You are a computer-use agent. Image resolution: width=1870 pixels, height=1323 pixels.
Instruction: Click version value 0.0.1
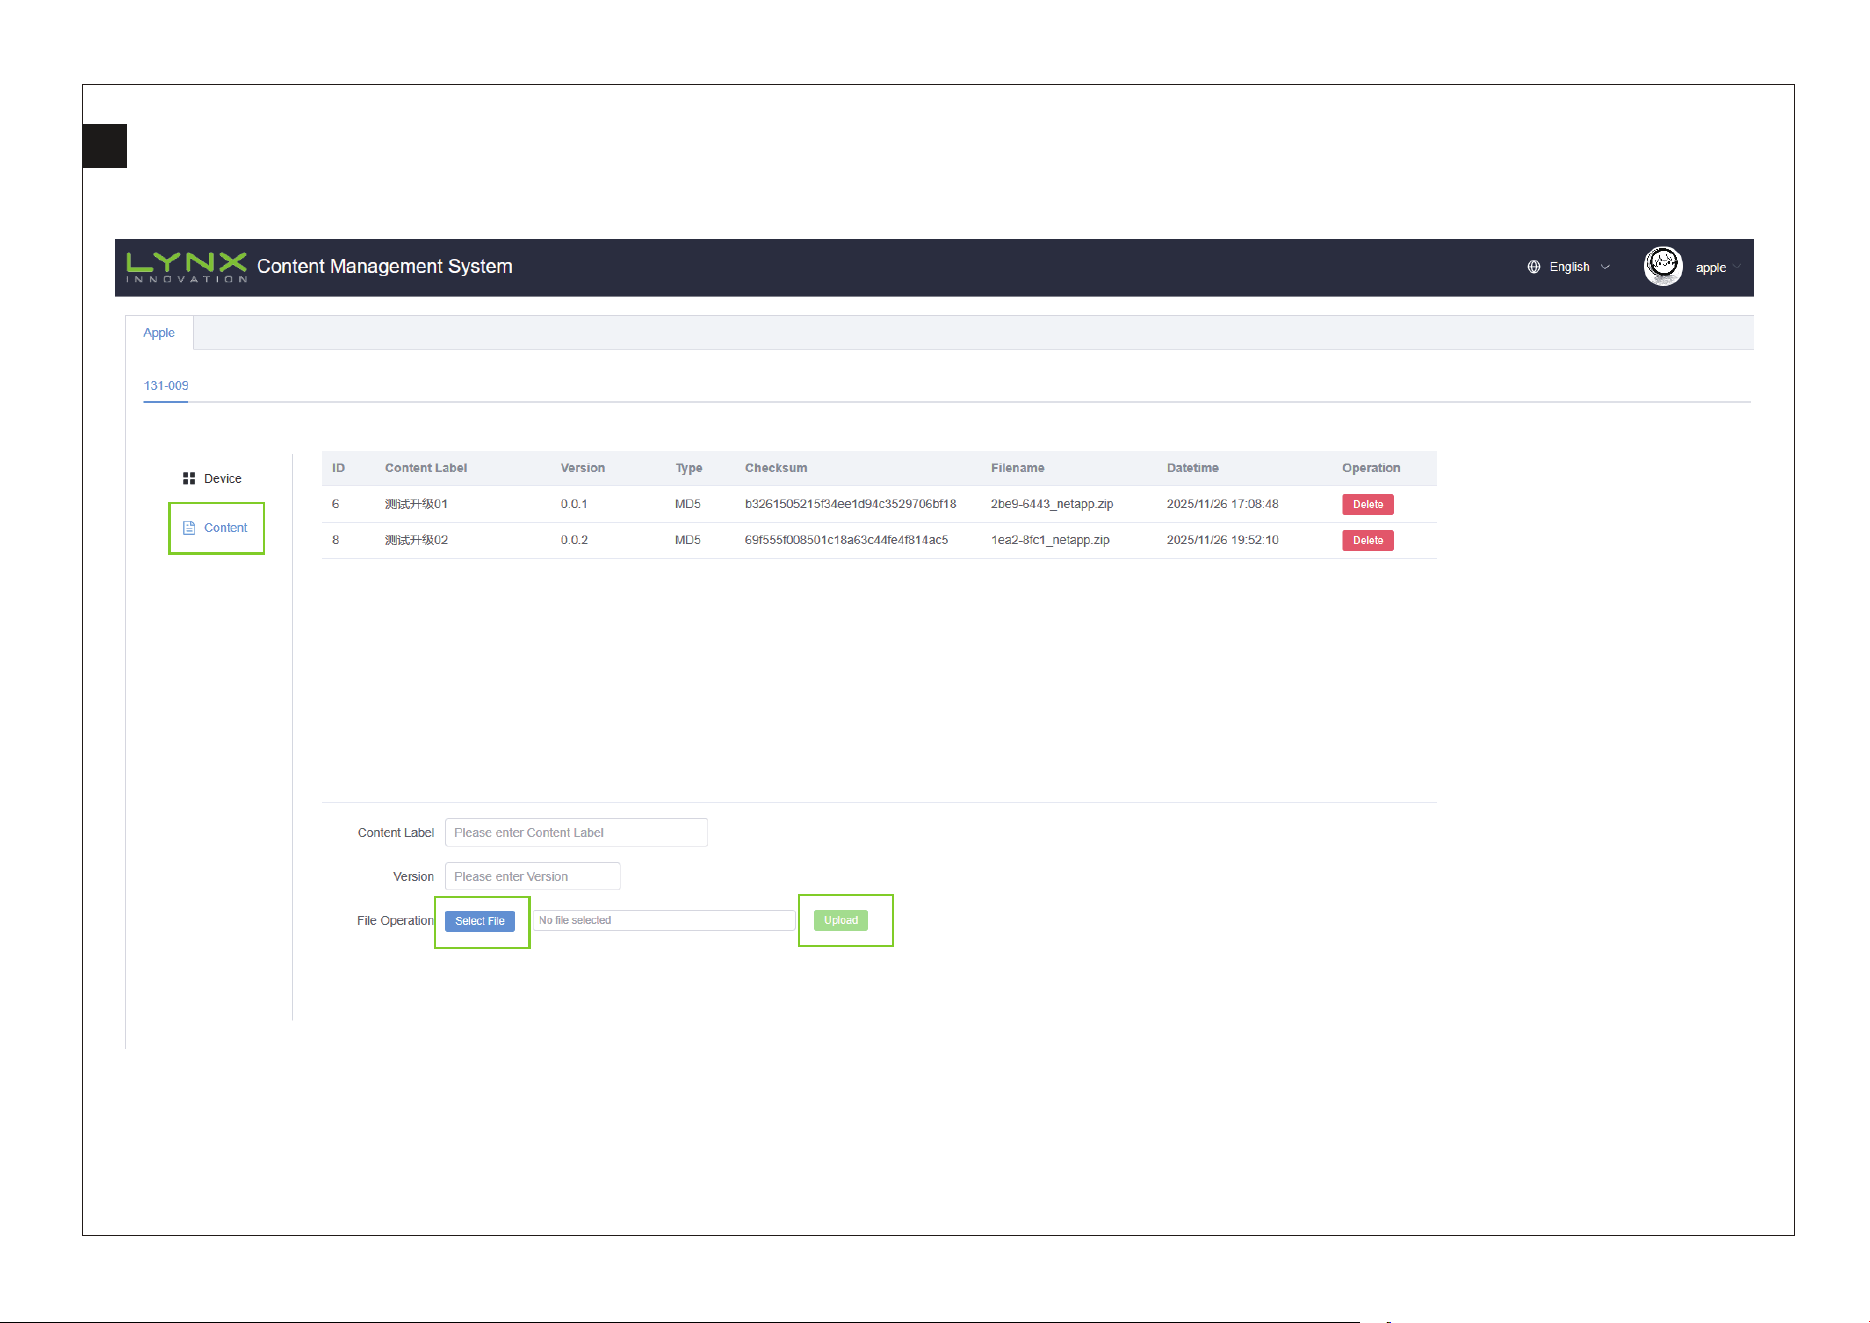click(x=574, y=504)
